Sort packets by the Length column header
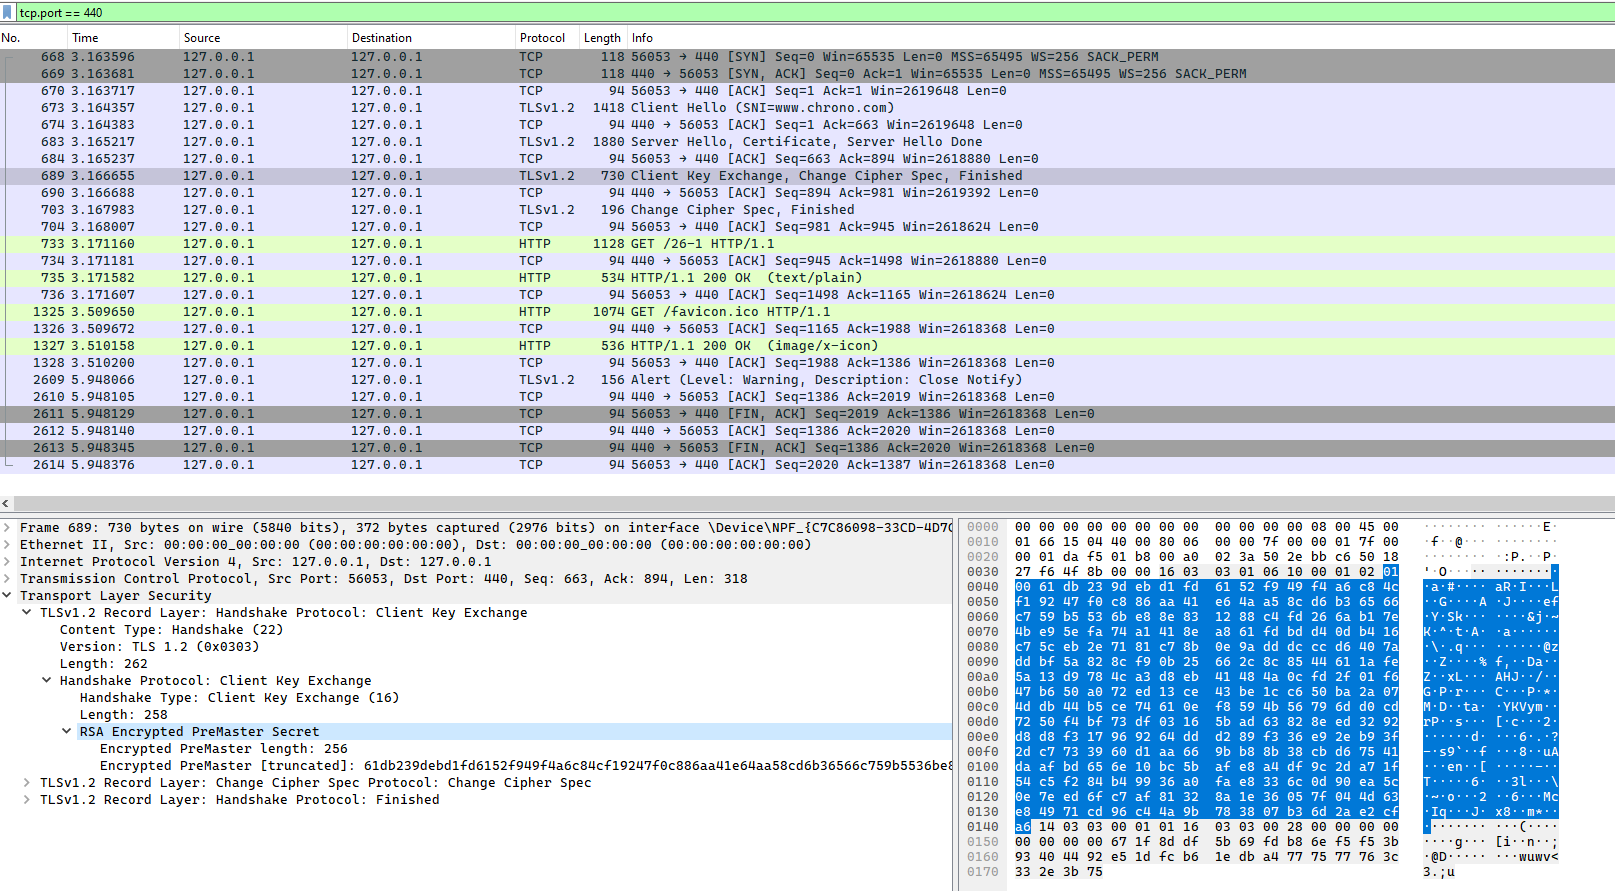 tap(603, 38)
